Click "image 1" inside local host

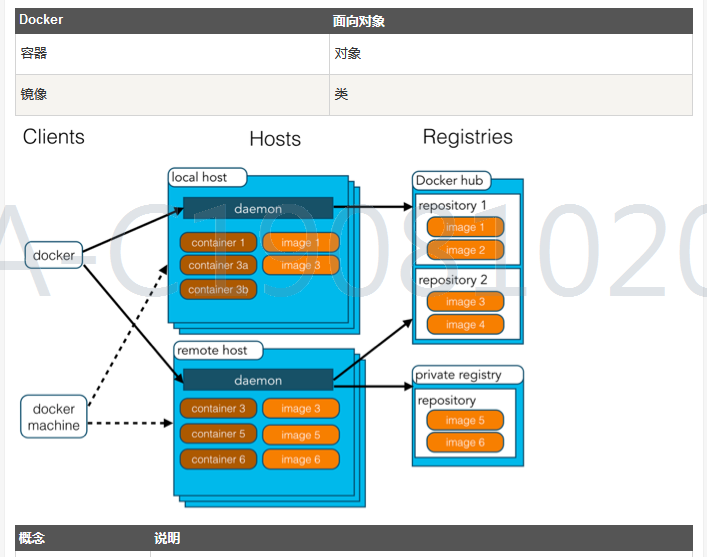pos(301,243)
